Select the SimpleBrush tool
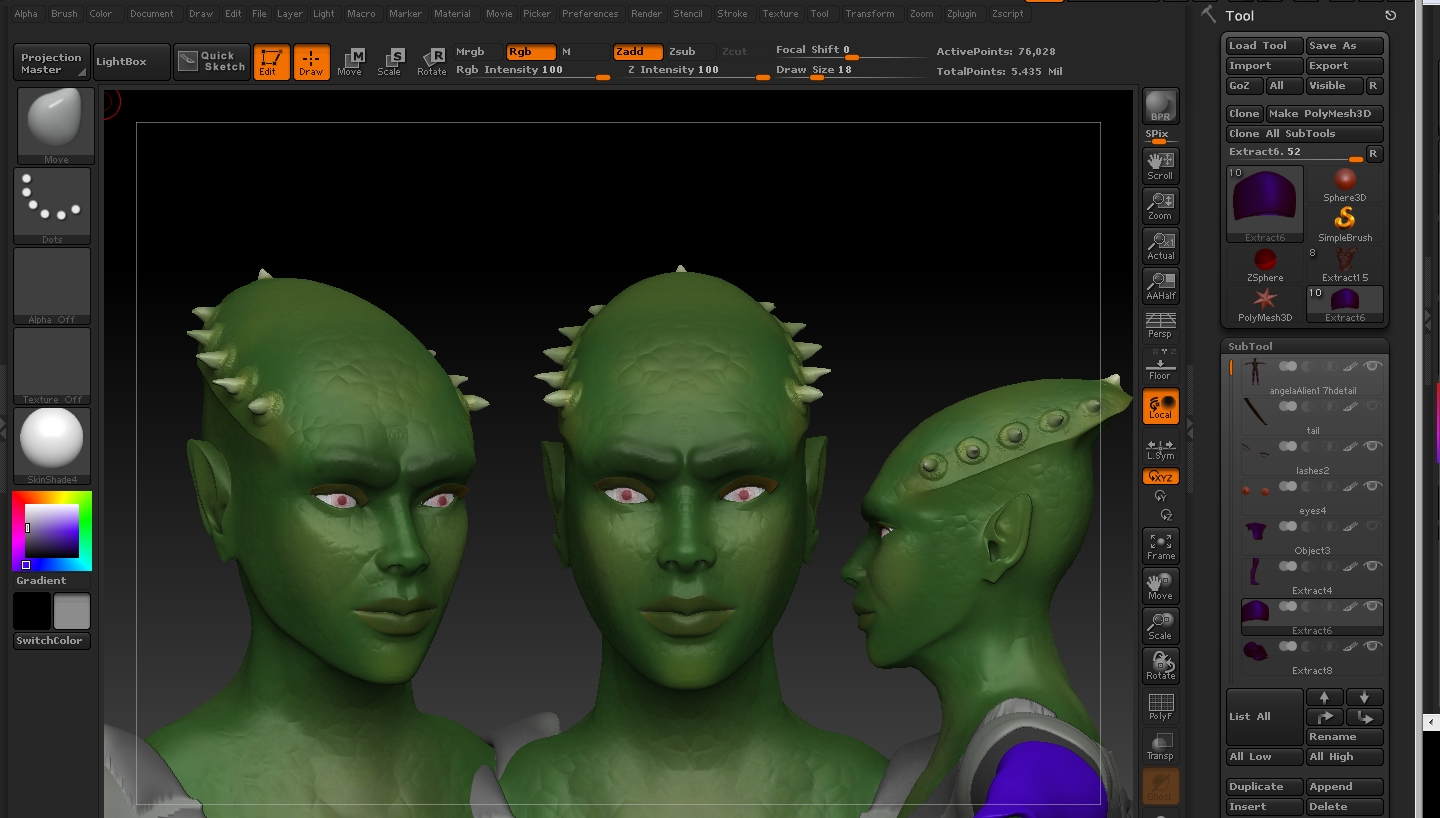1440x818 pixels. pos(1345,225)
